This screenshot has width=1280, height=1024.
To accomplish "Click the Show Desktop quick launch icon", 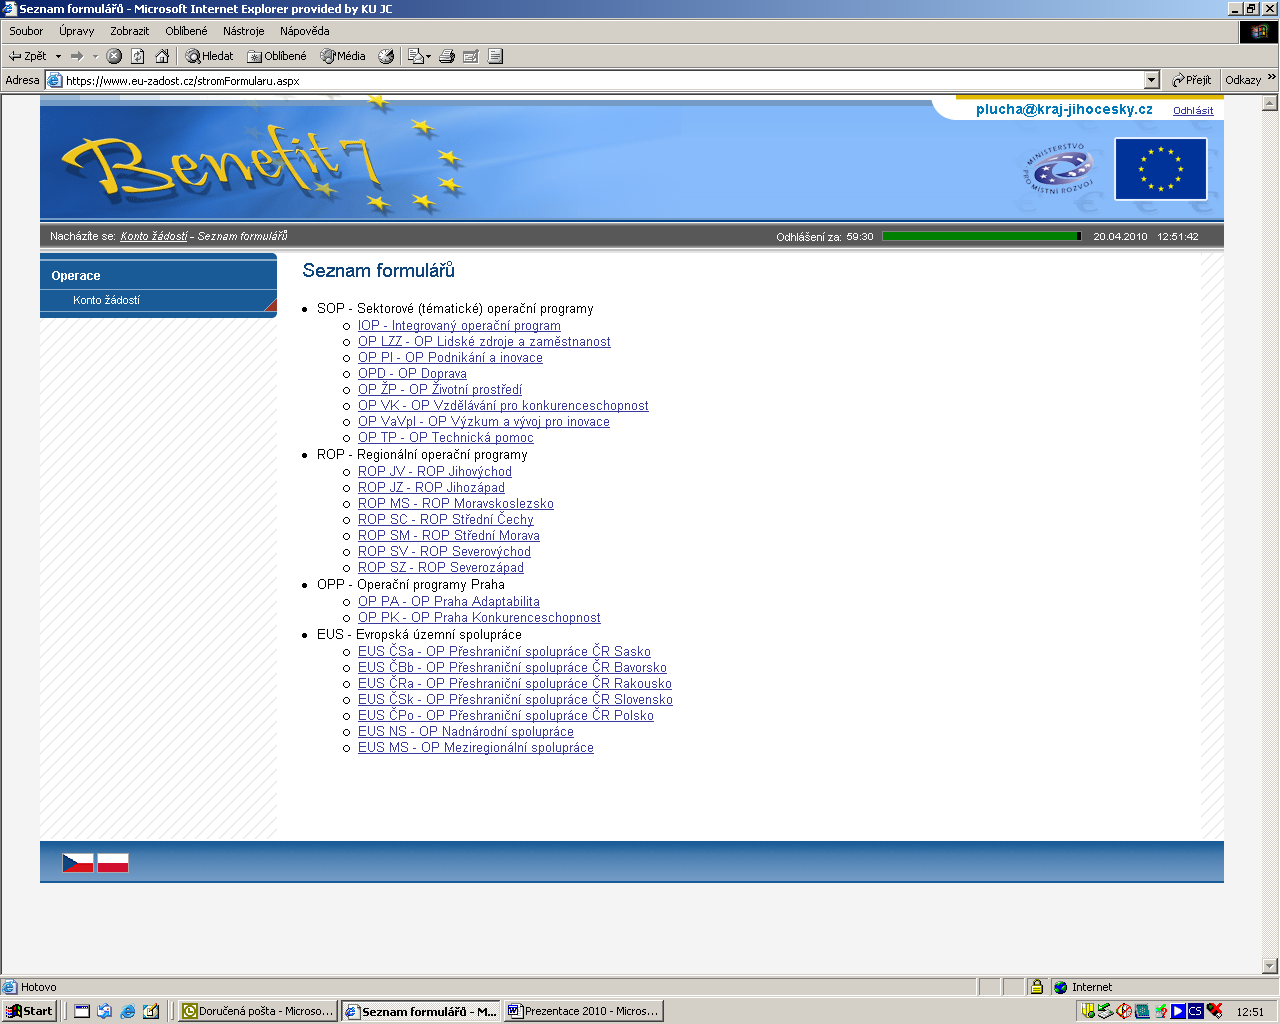I will [x=82, y=1011].
